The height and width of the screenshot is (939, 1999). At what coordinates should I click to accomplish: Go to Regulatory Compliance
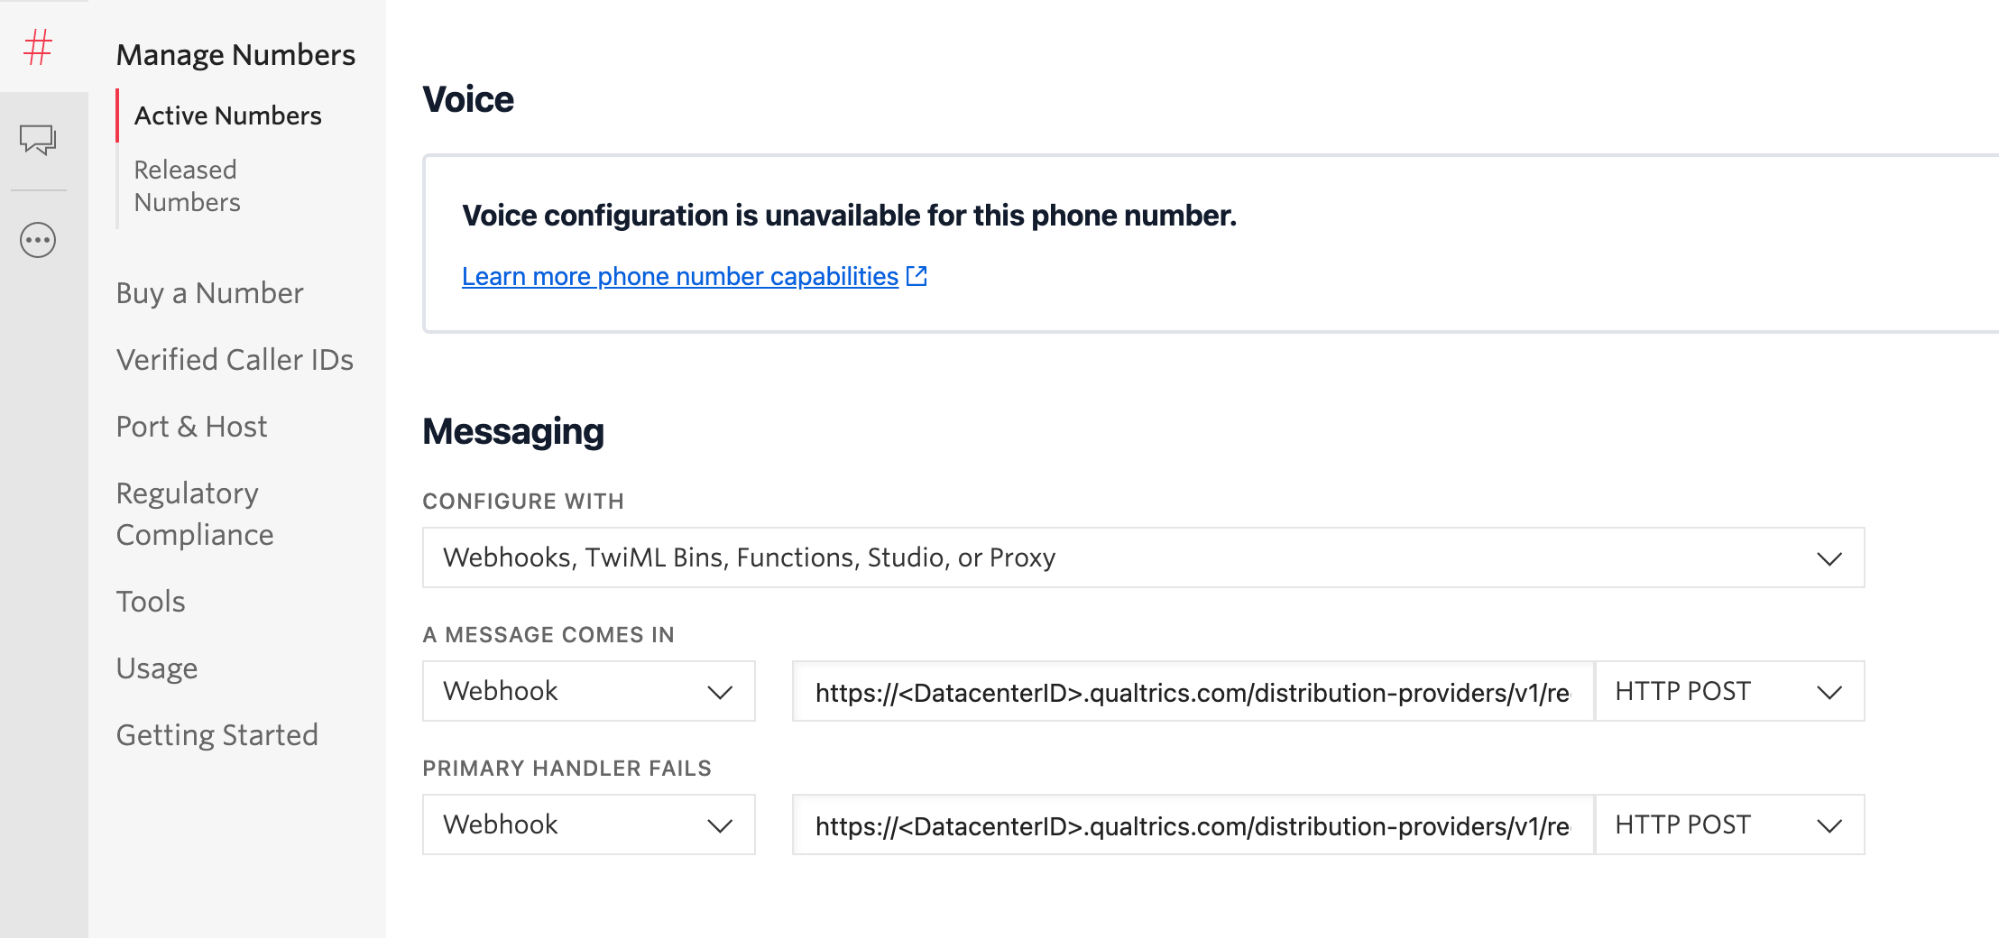(x=195, y=512)
